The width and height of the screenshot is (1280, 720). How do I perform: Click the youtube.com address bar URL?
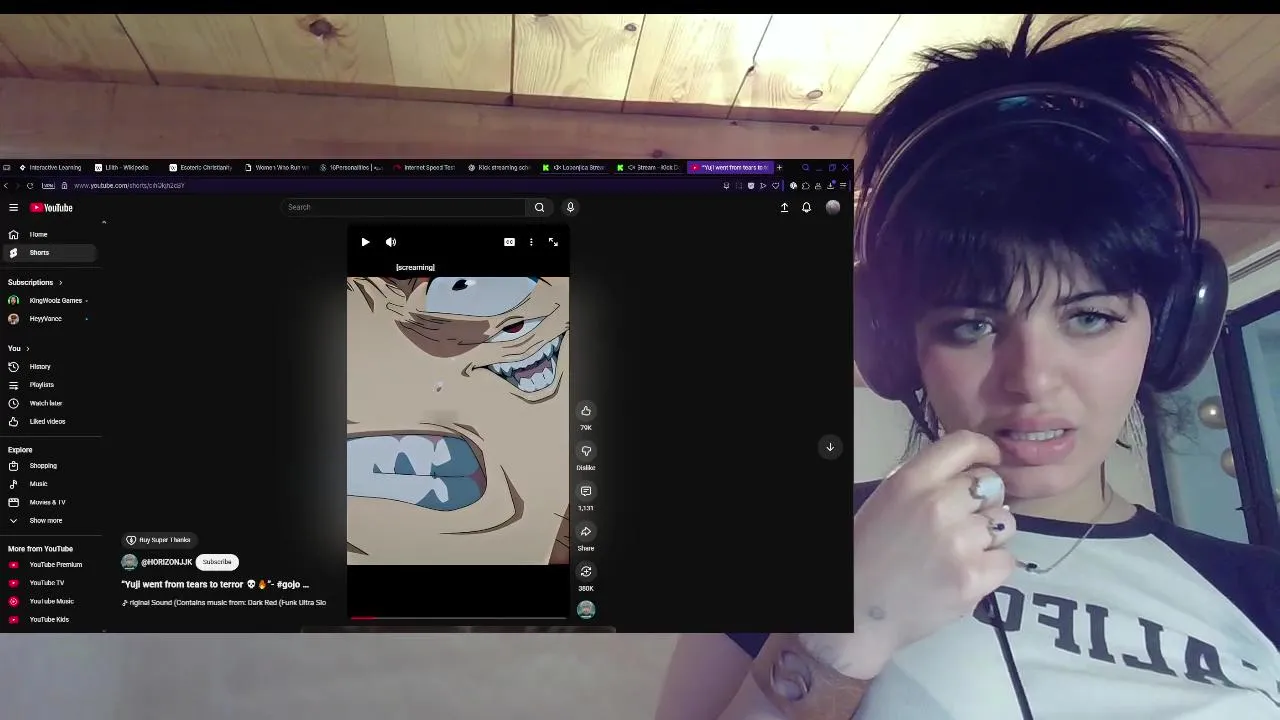click(x=129, y=185)
